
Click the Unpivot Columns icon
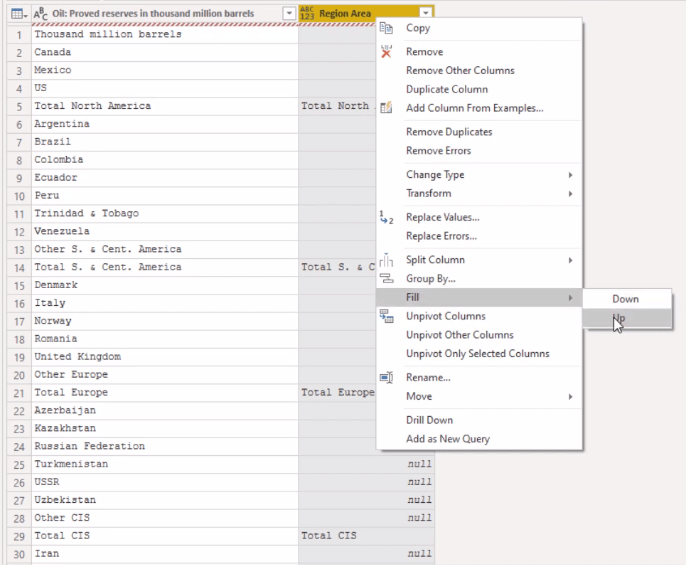[x=386, y=316]
